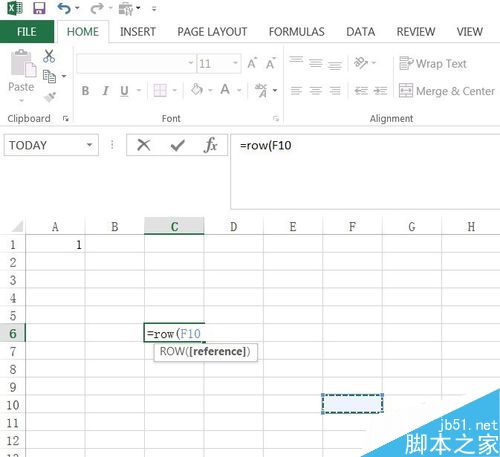The image size is (500, 457).
Task: Open the green FILE button
Action: pyautogui.click(x=27, y=32)
